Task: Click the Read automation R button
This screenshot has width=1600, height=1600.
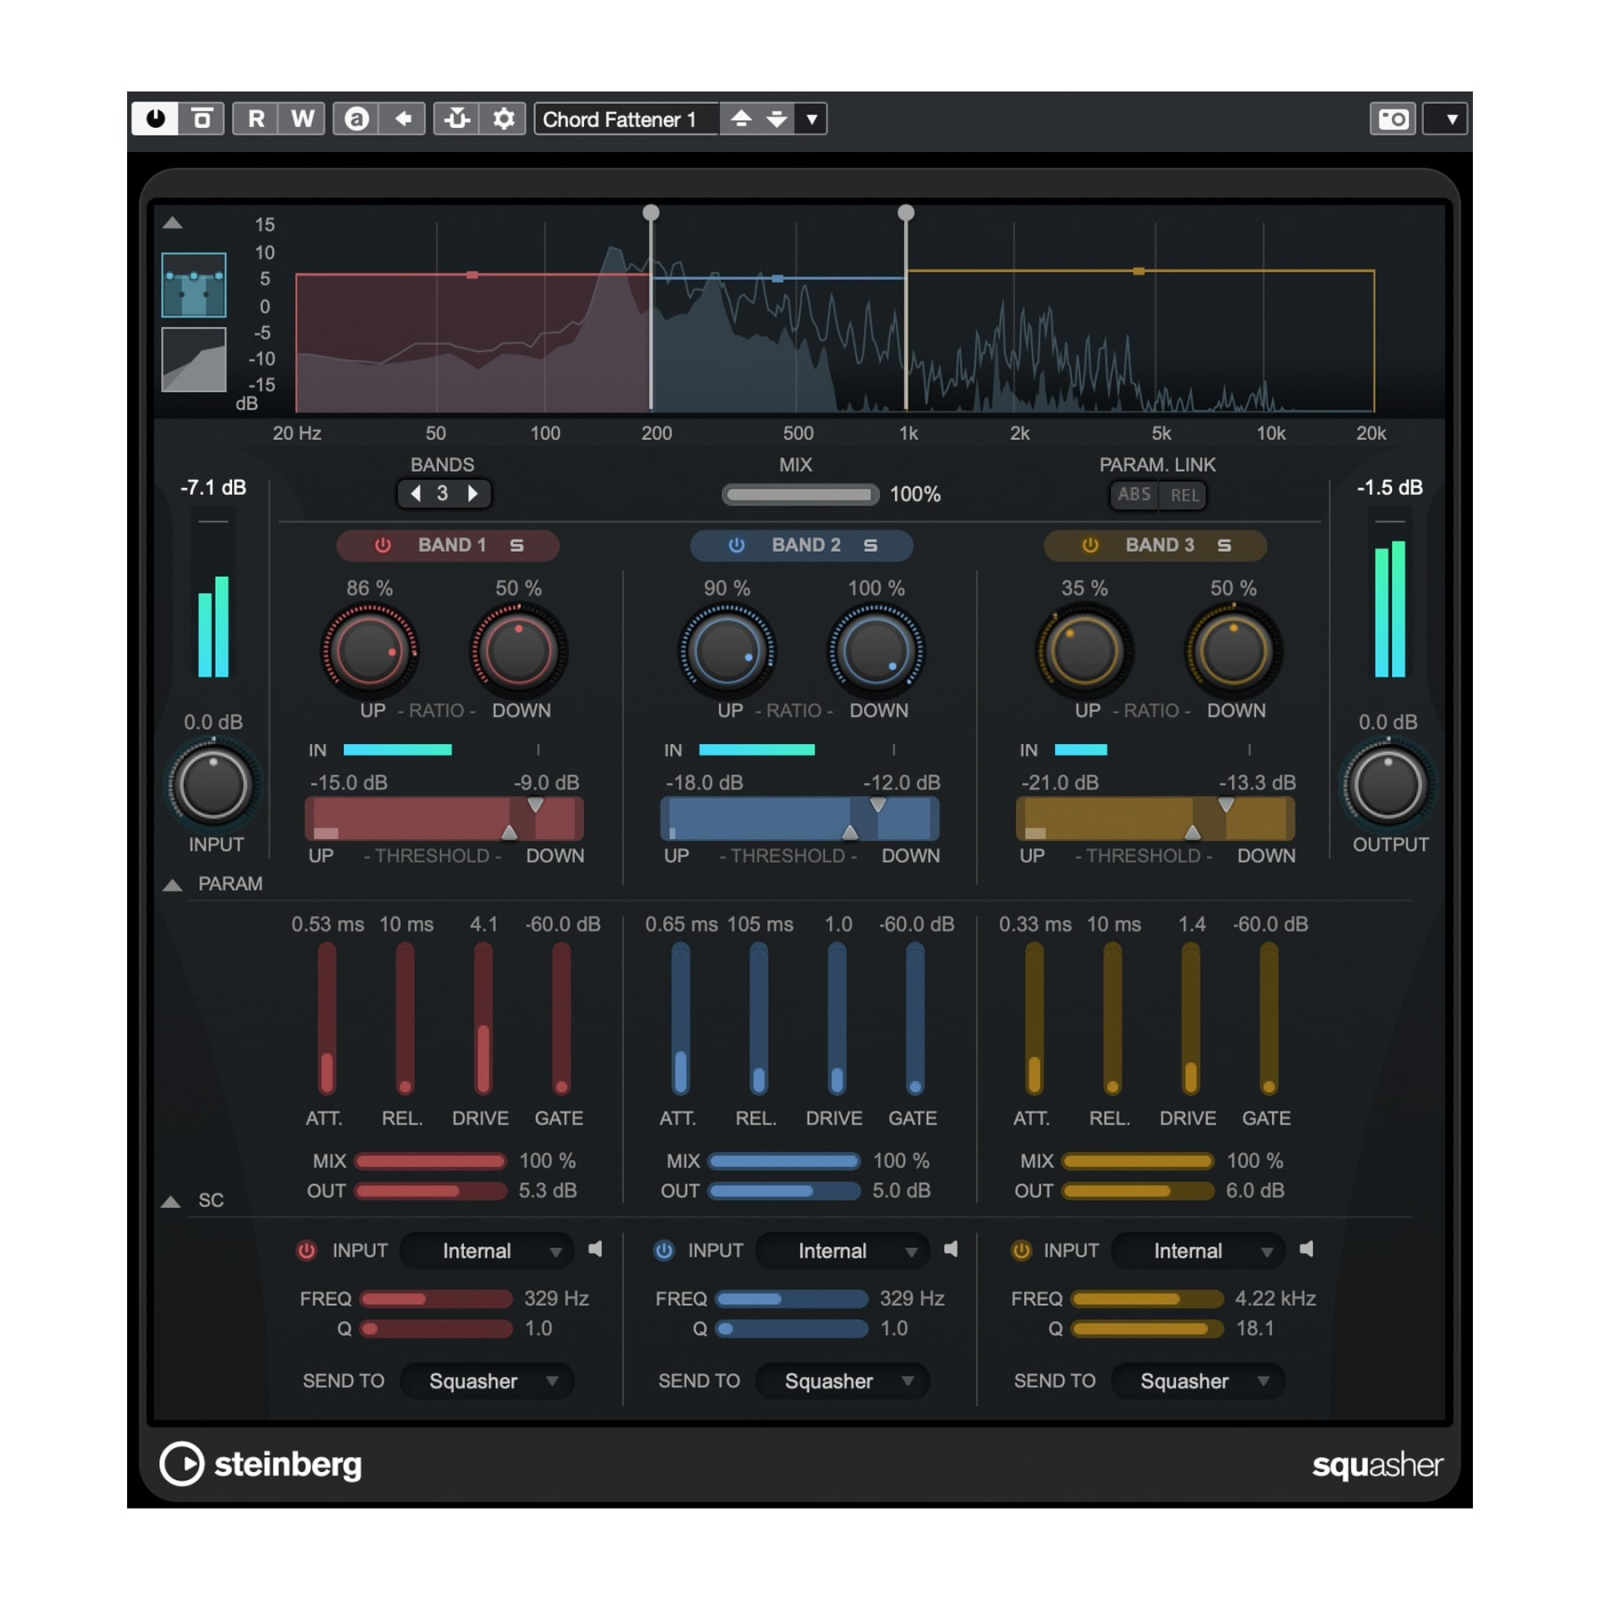Action: [x=256, y=119]
